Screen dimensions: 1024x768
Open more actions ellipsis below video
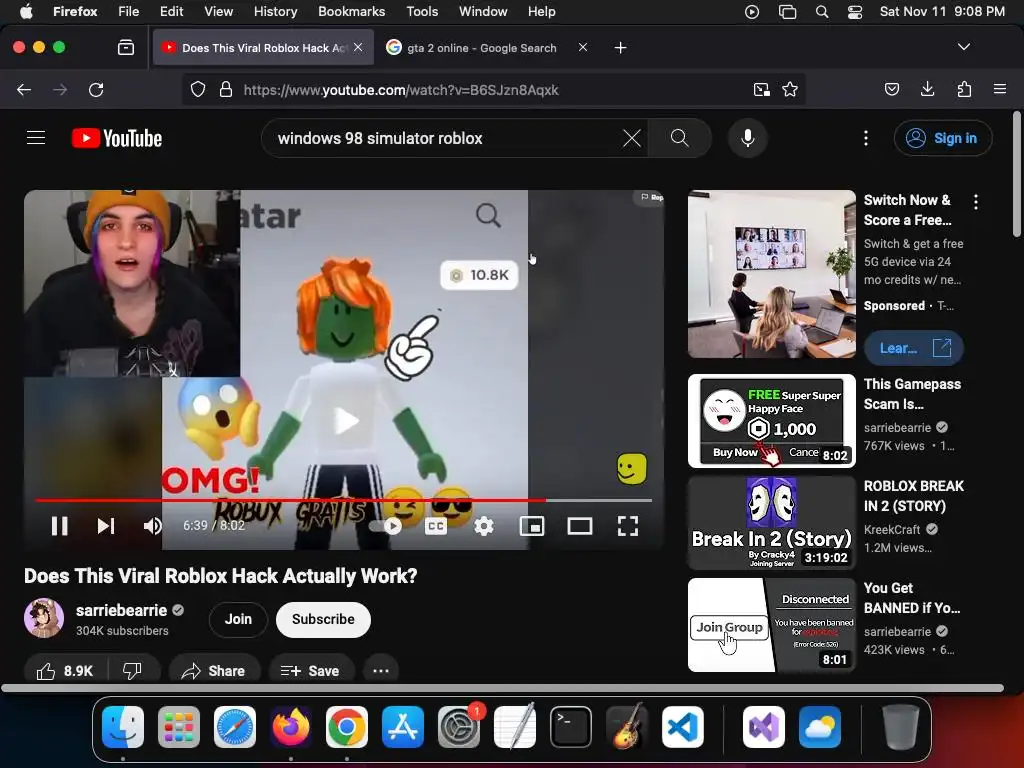(x=381, y=671)
